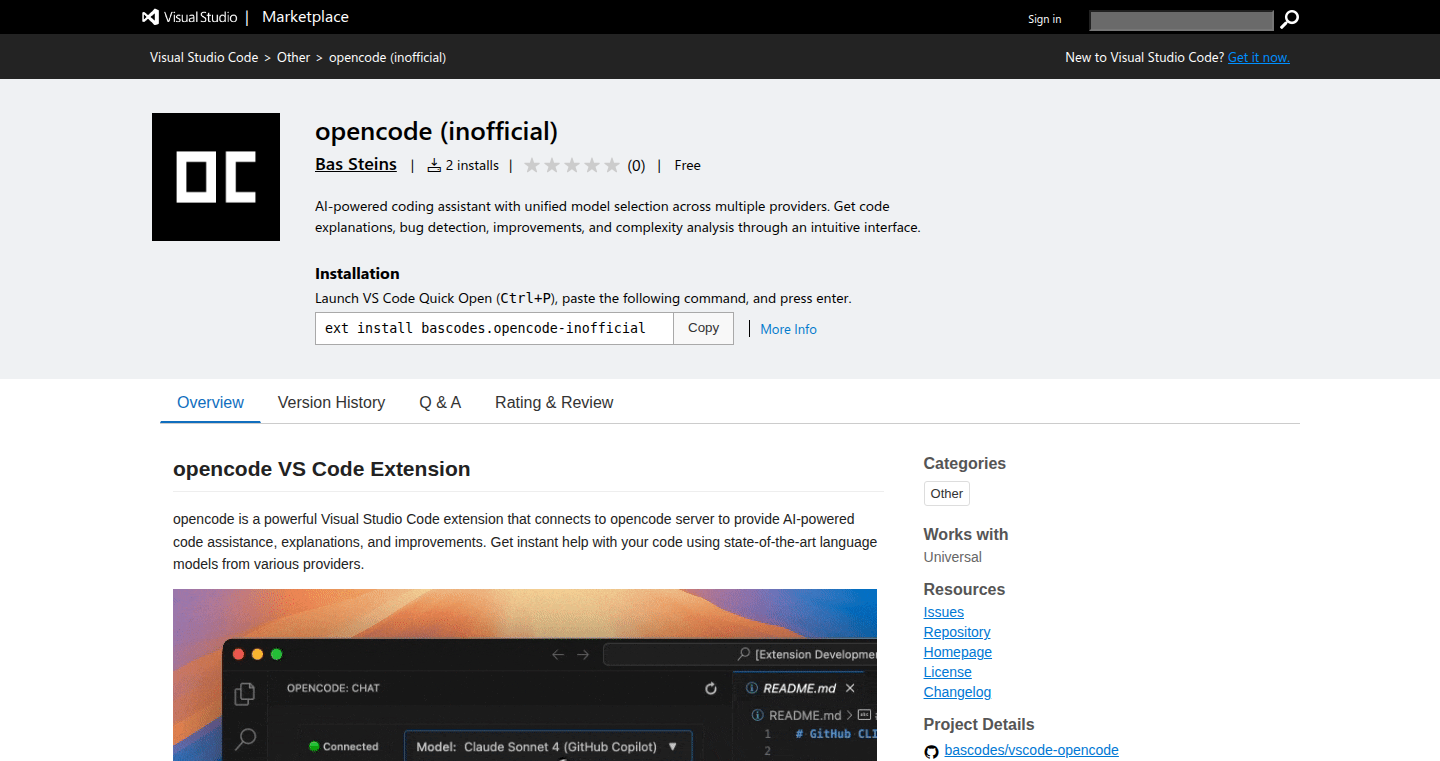Switch to the Version History tab
Screen dimensions: 1440x761
point(331,402)
